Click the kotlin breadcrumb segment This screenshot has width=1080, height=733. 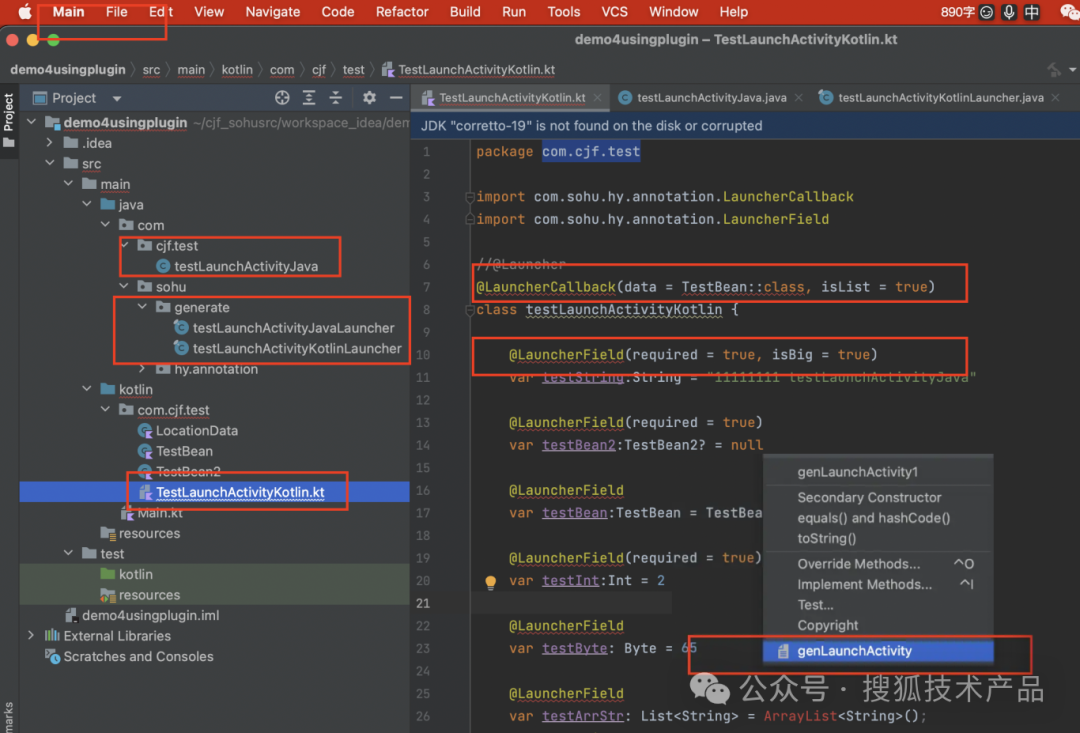tap(237, 70)
